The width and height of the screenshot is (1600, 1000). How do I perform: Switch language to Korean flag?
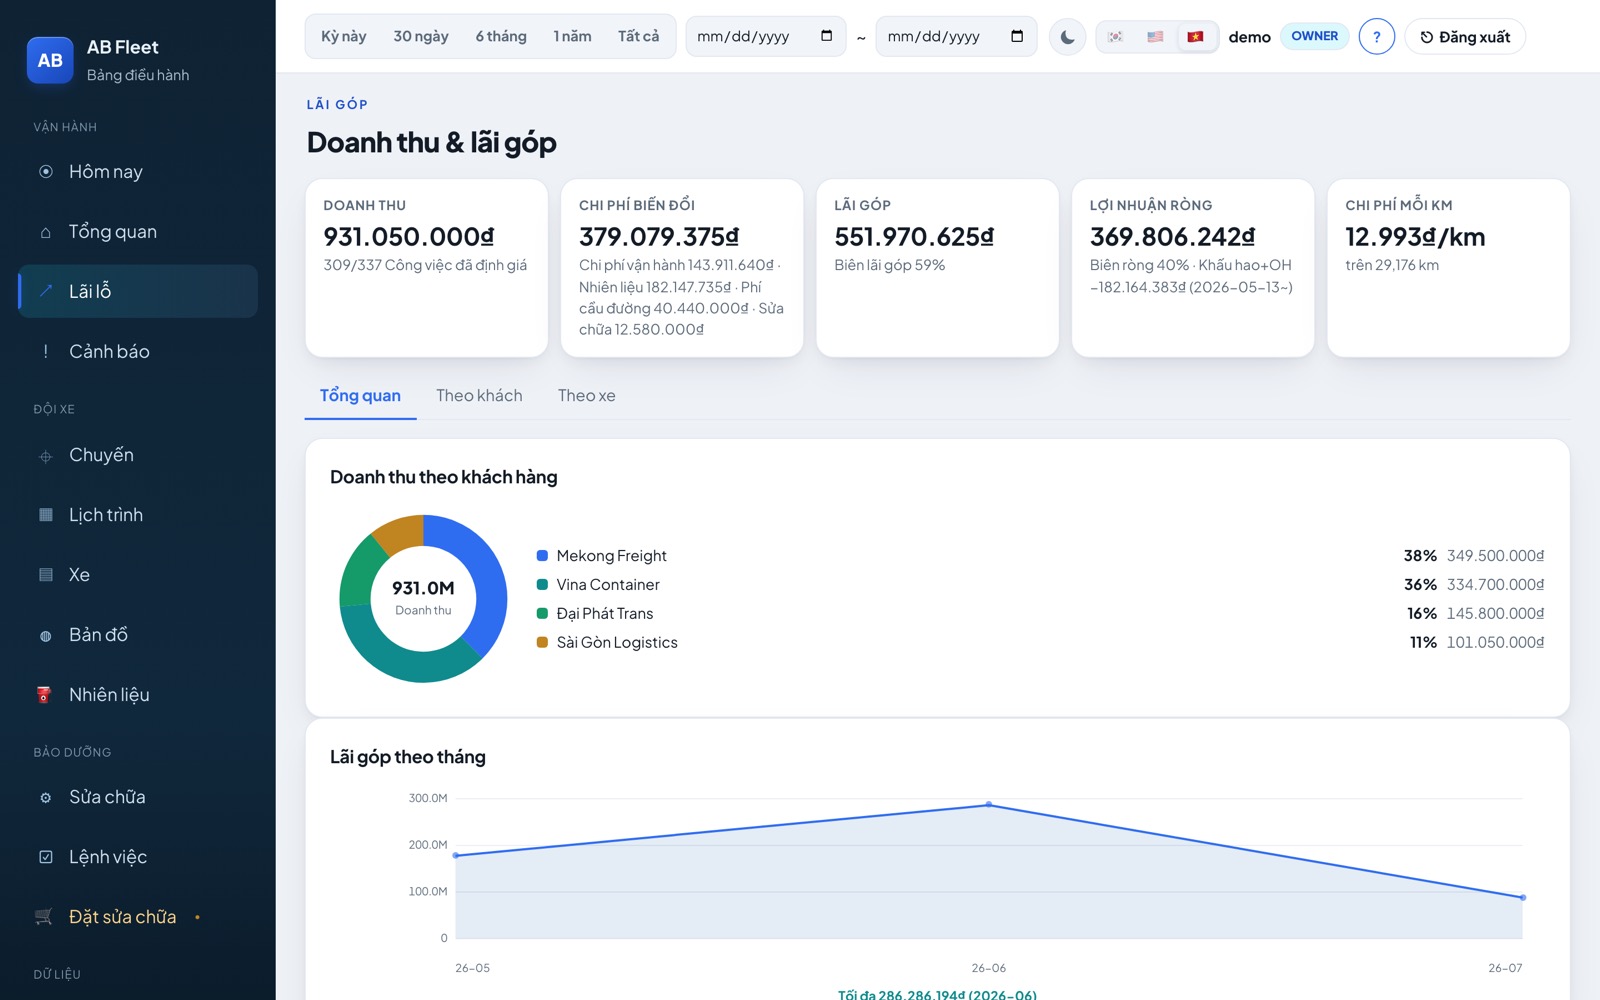tap(1115, 37)
